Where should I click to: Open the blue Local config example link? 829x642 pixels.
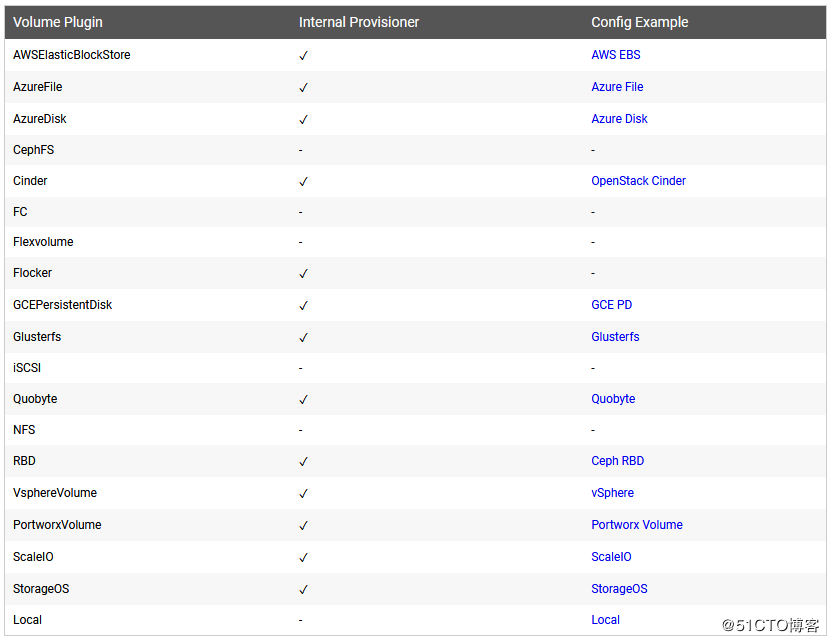(605, 620)
